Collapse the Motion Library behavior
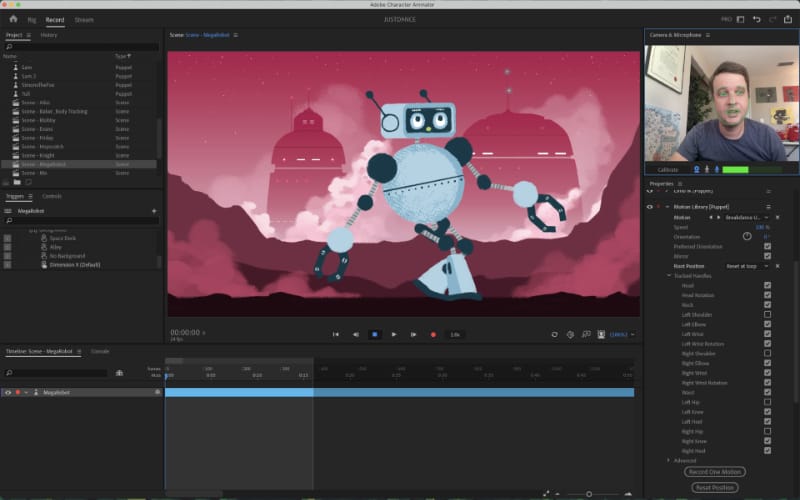Viewport: 800px width, 500px height. tap(667, 207)
